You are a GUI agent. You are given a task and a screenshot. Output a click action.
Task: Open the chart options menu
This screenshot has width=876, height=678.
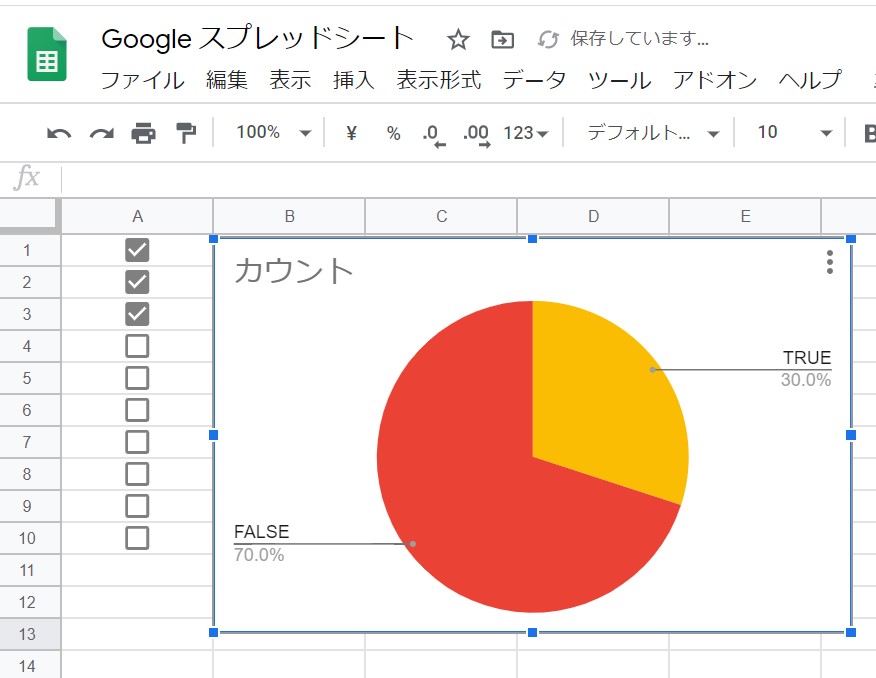[x=829, y=262]
